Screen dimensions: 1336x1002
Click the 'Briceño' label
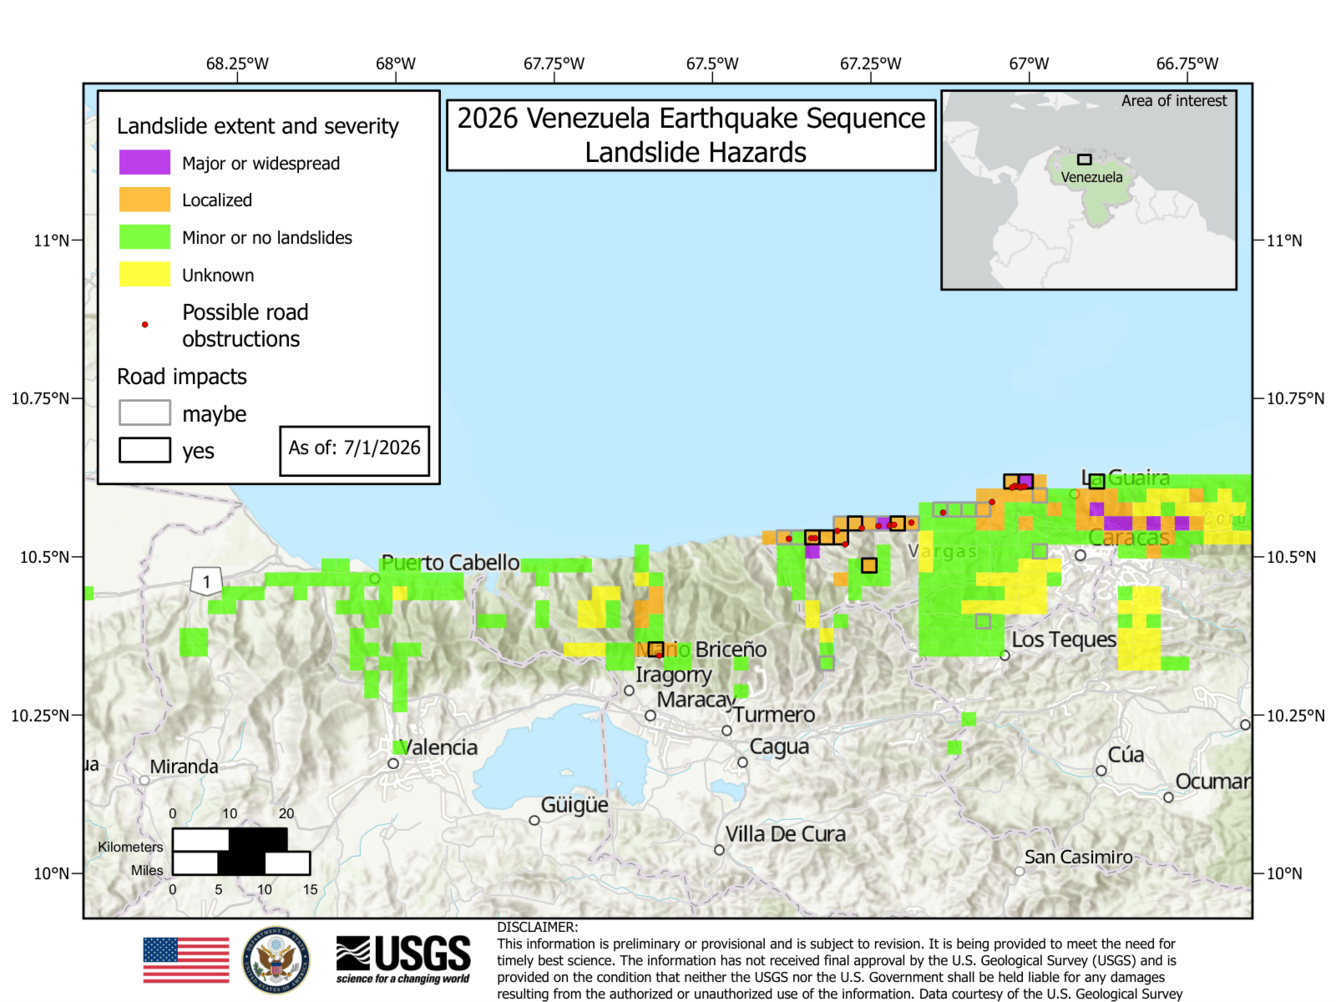731,649
